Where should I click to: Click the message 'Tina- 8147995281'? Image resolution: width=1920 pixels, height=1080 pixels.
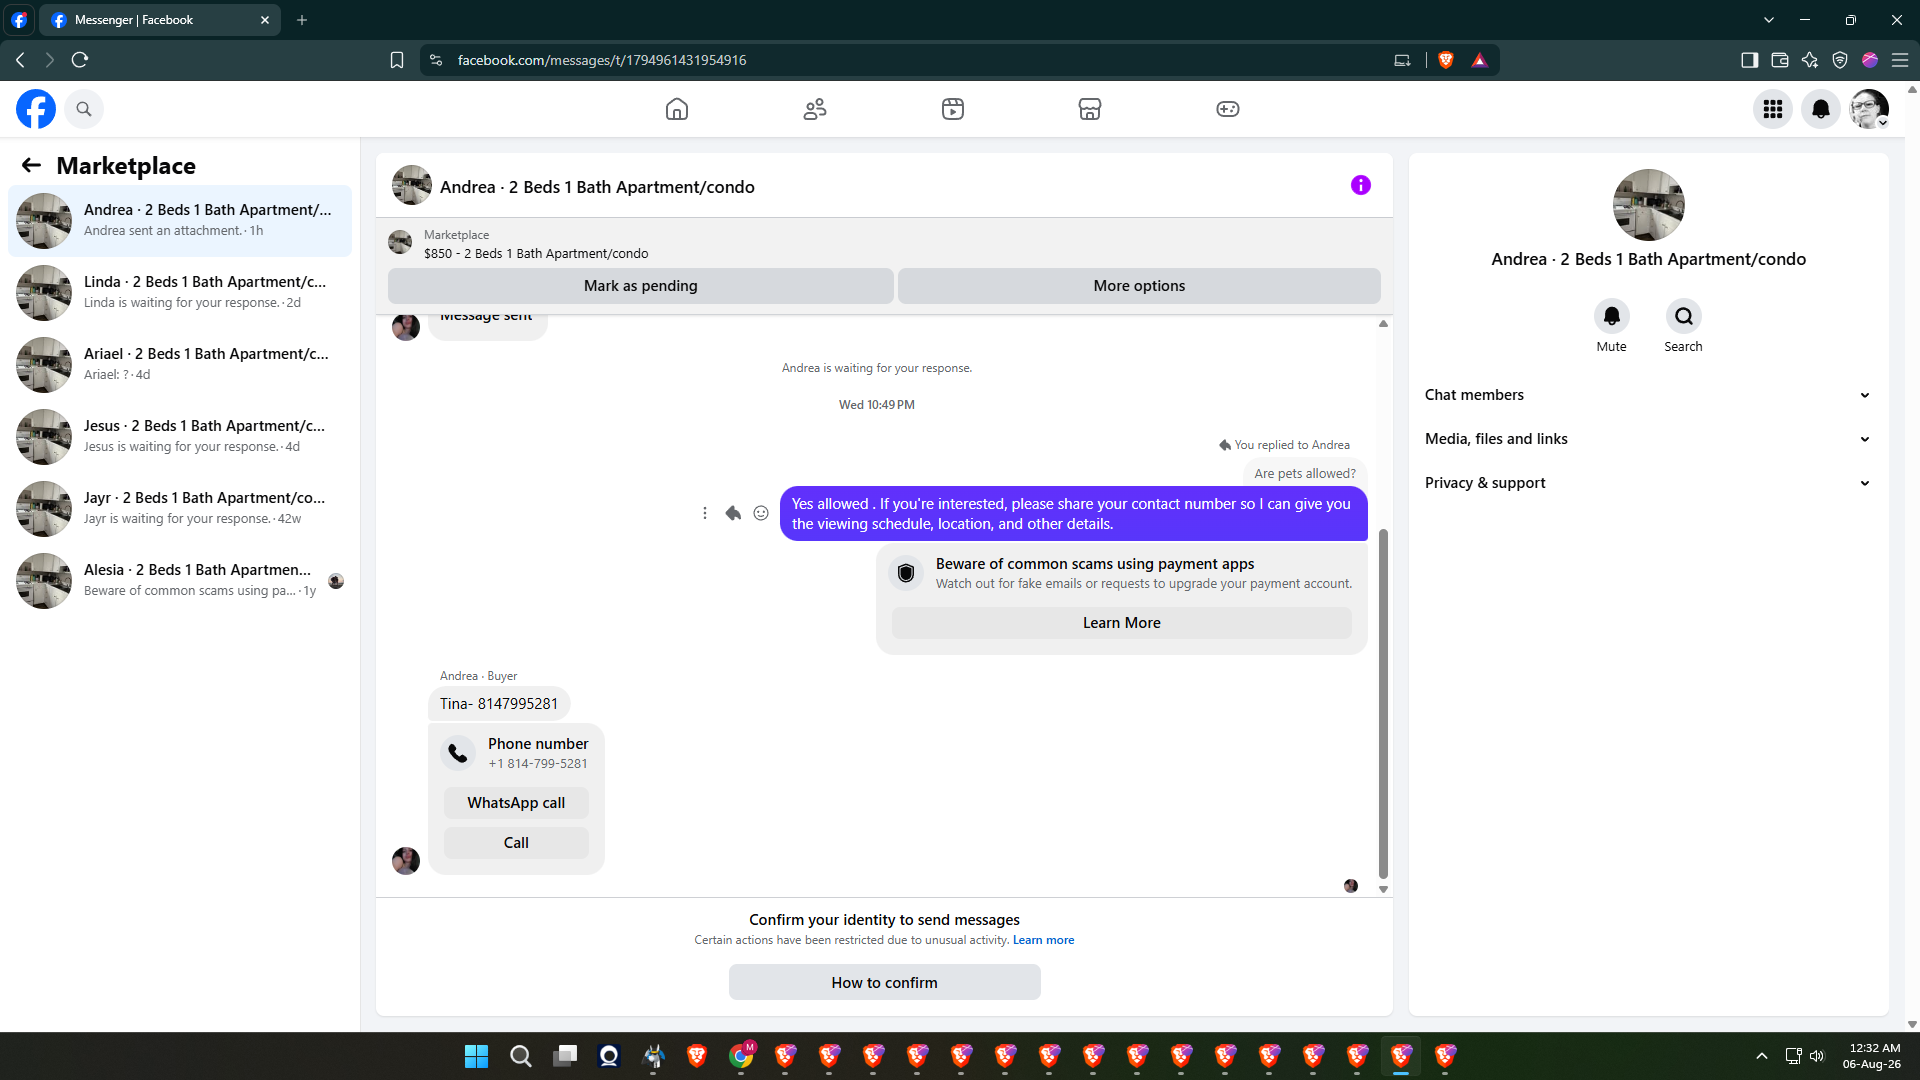click(x=499, y=704)
